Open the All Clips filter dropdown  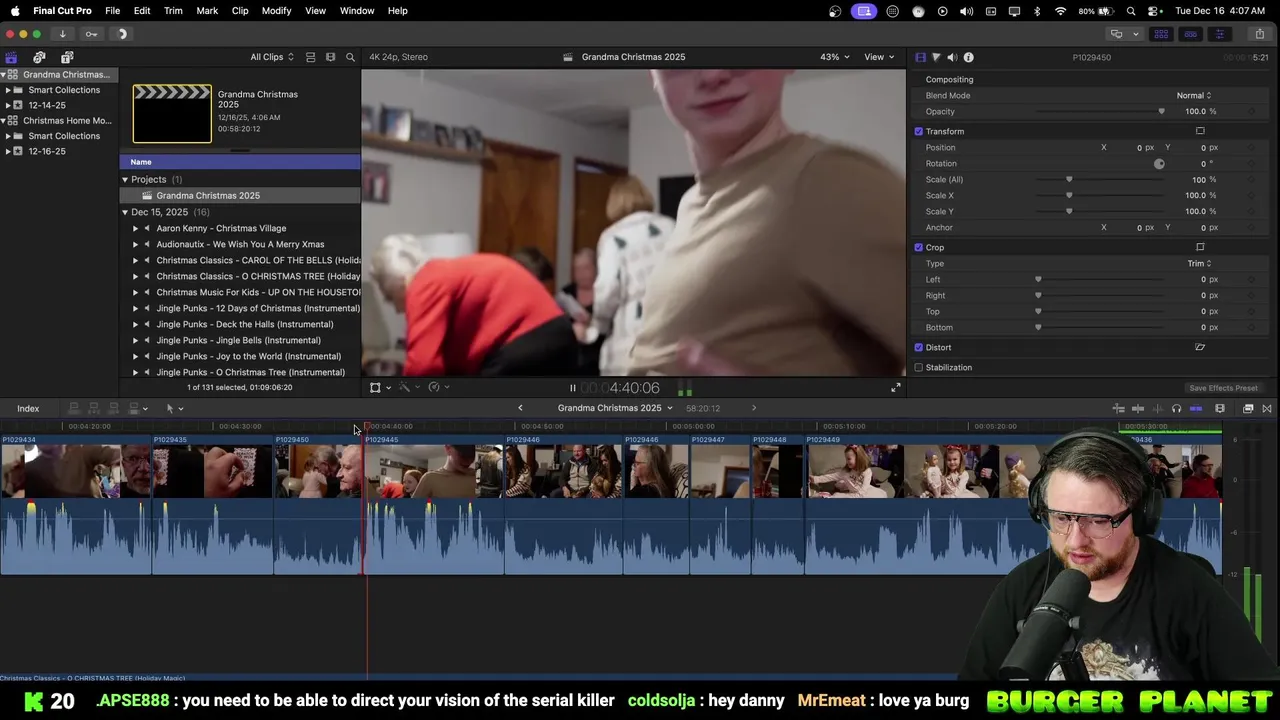(x=272, y=57)
